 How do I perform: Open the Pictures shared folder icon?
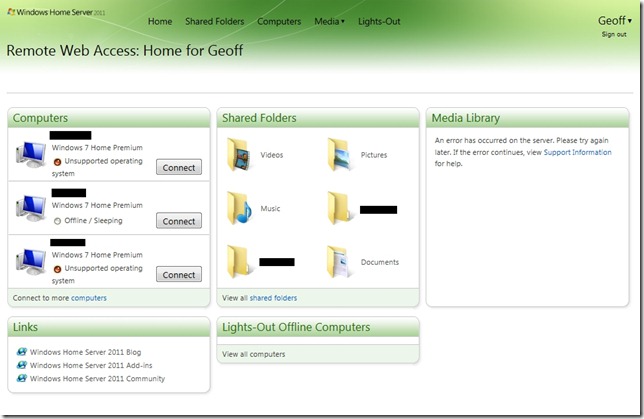[342, 155]
